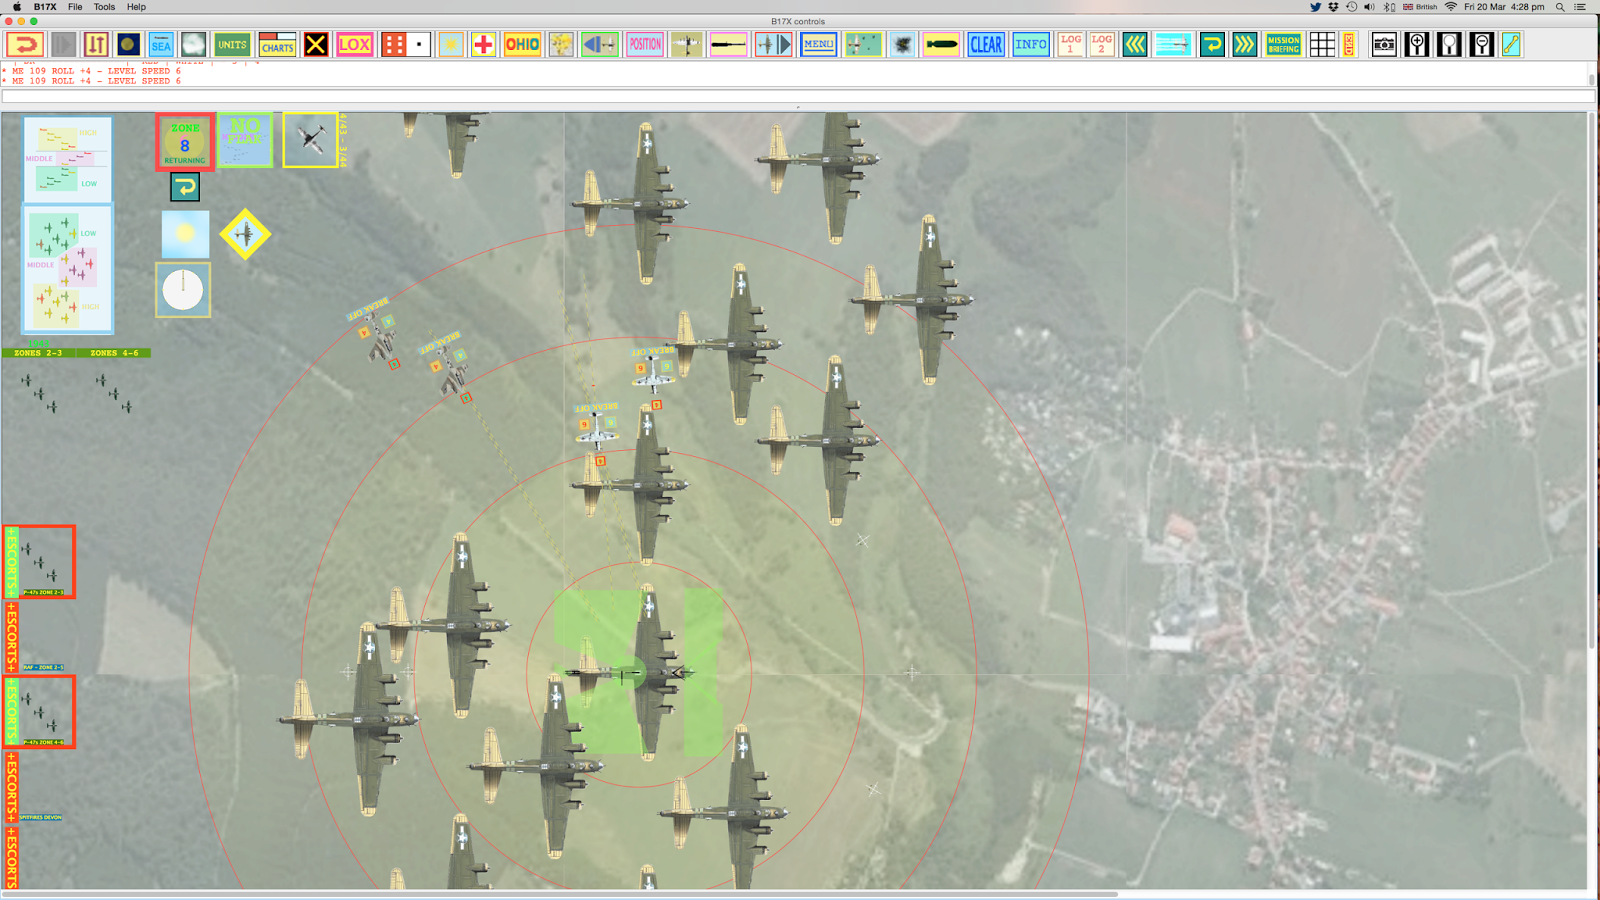Click the flak burst toolbar icon
Image resolution: width=1600 pixels, height=900 pixels.
(x=902, y=44)
